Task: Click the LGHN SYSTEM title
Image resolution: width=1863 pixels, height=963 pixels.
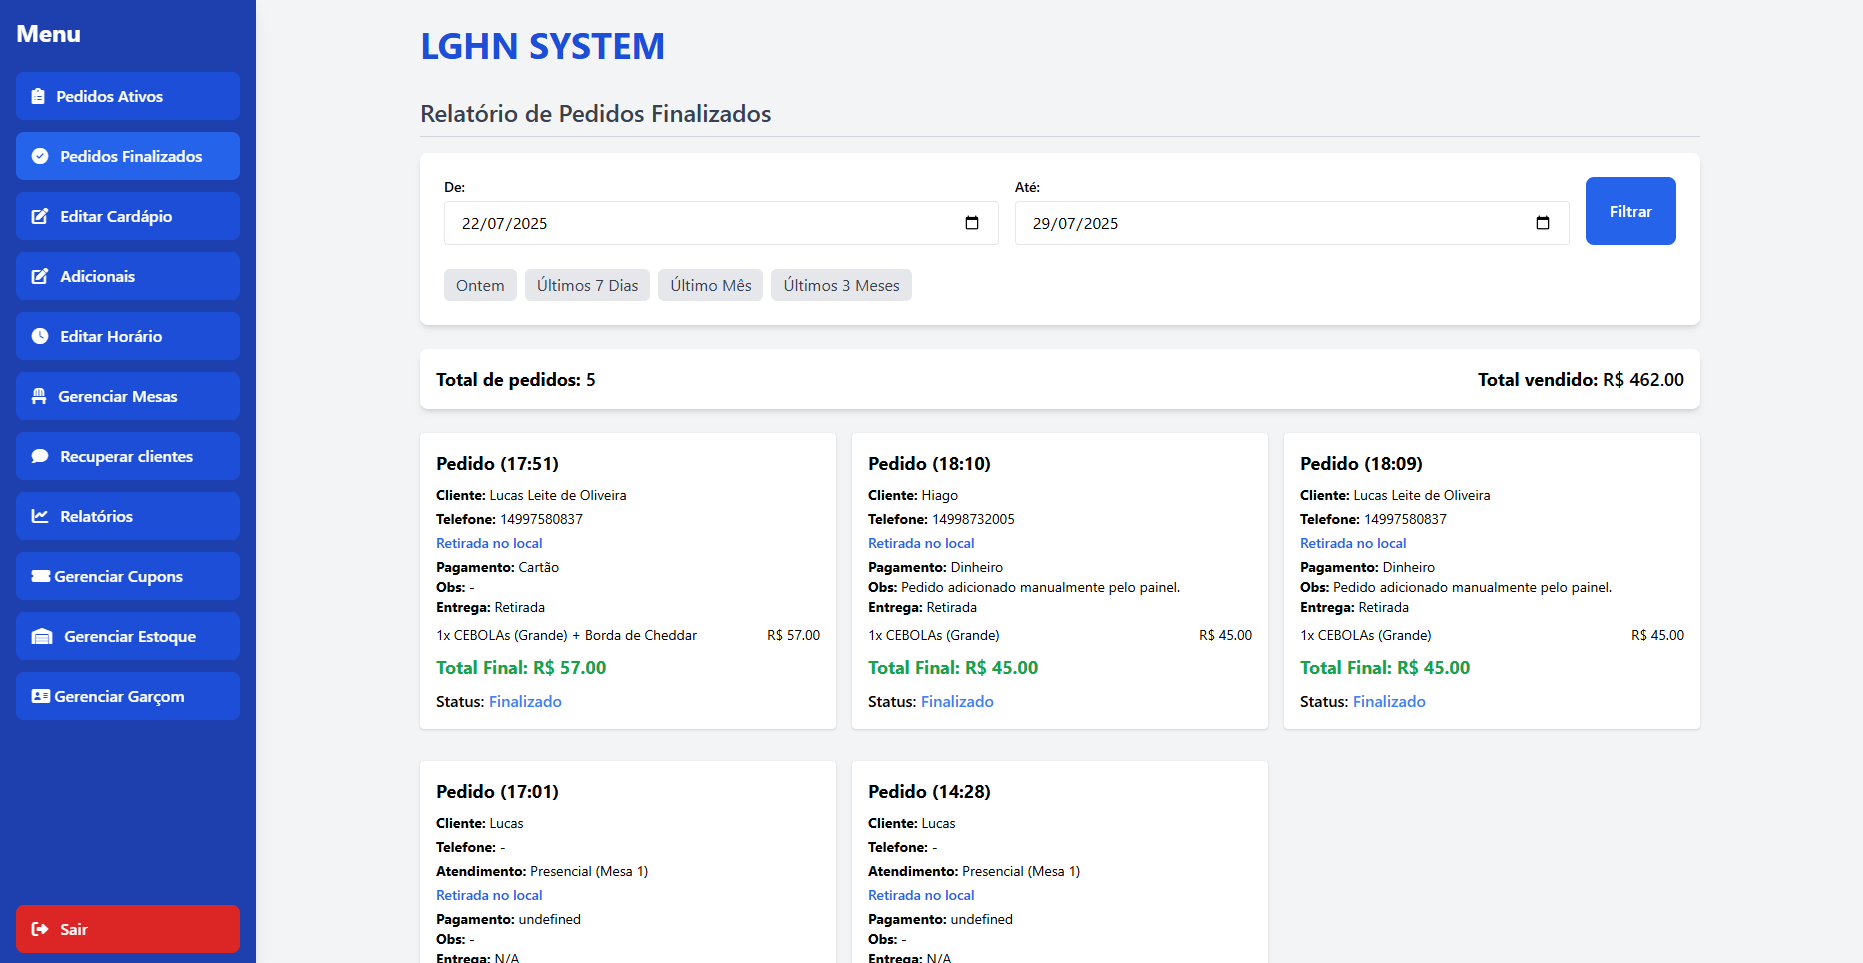Action: pos(542,46)
